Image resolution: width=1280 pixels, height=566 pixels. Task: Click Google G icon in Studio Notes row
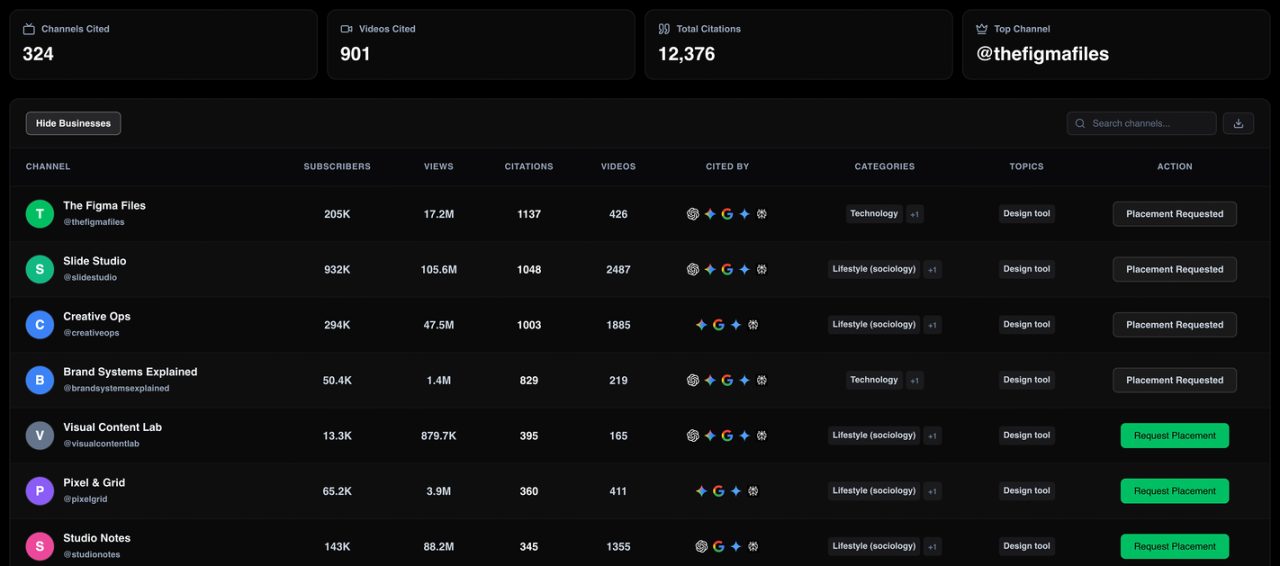click(718, 547)
